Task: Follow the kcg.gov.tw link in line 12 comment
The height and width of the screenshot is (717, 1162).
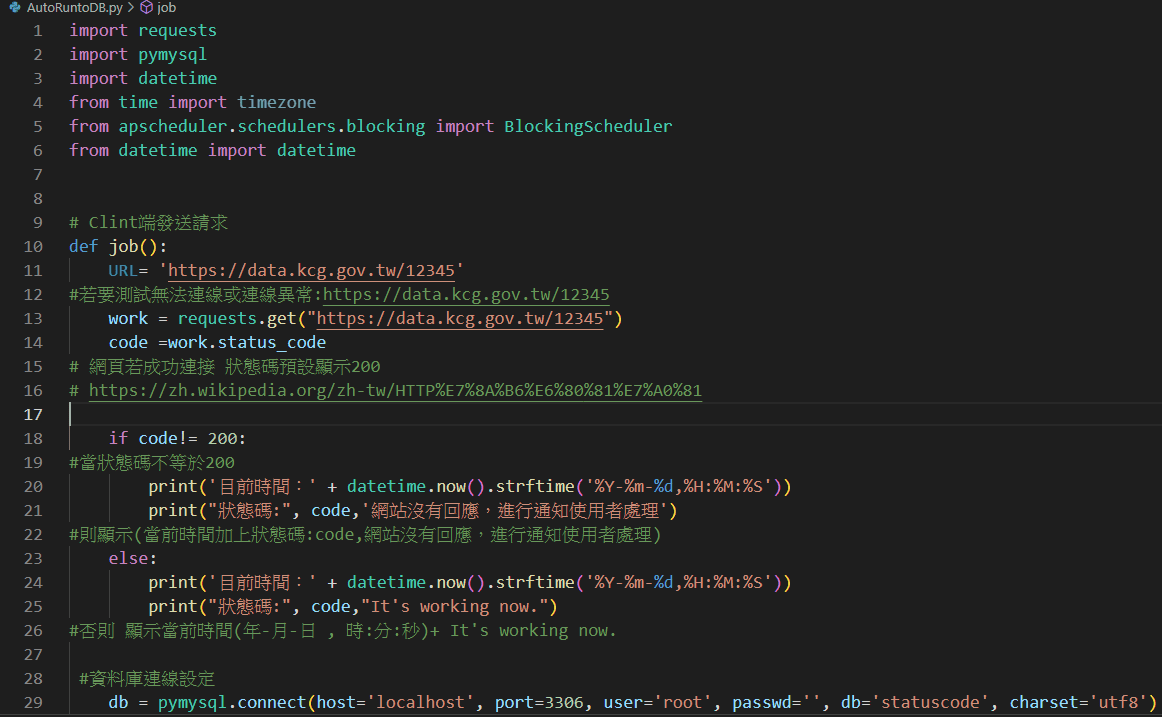Action: (466, 294)
